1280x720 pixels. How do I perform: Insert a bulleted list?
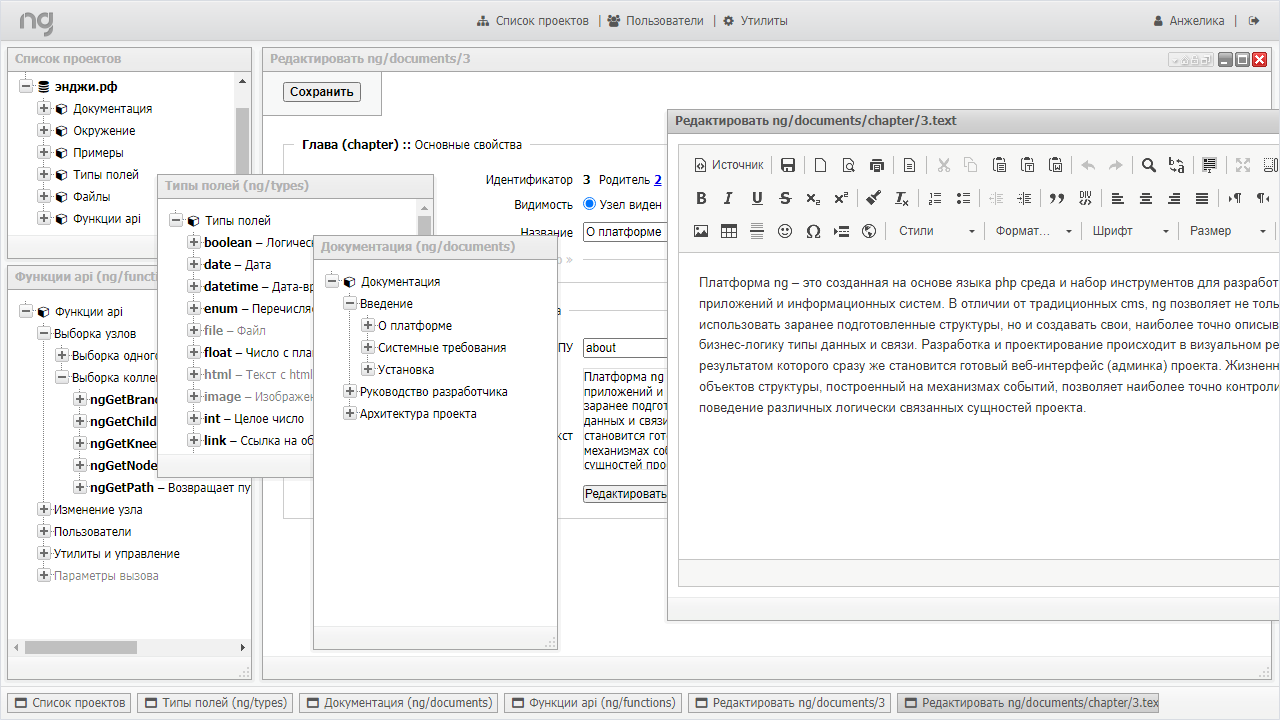click(963, 198)
